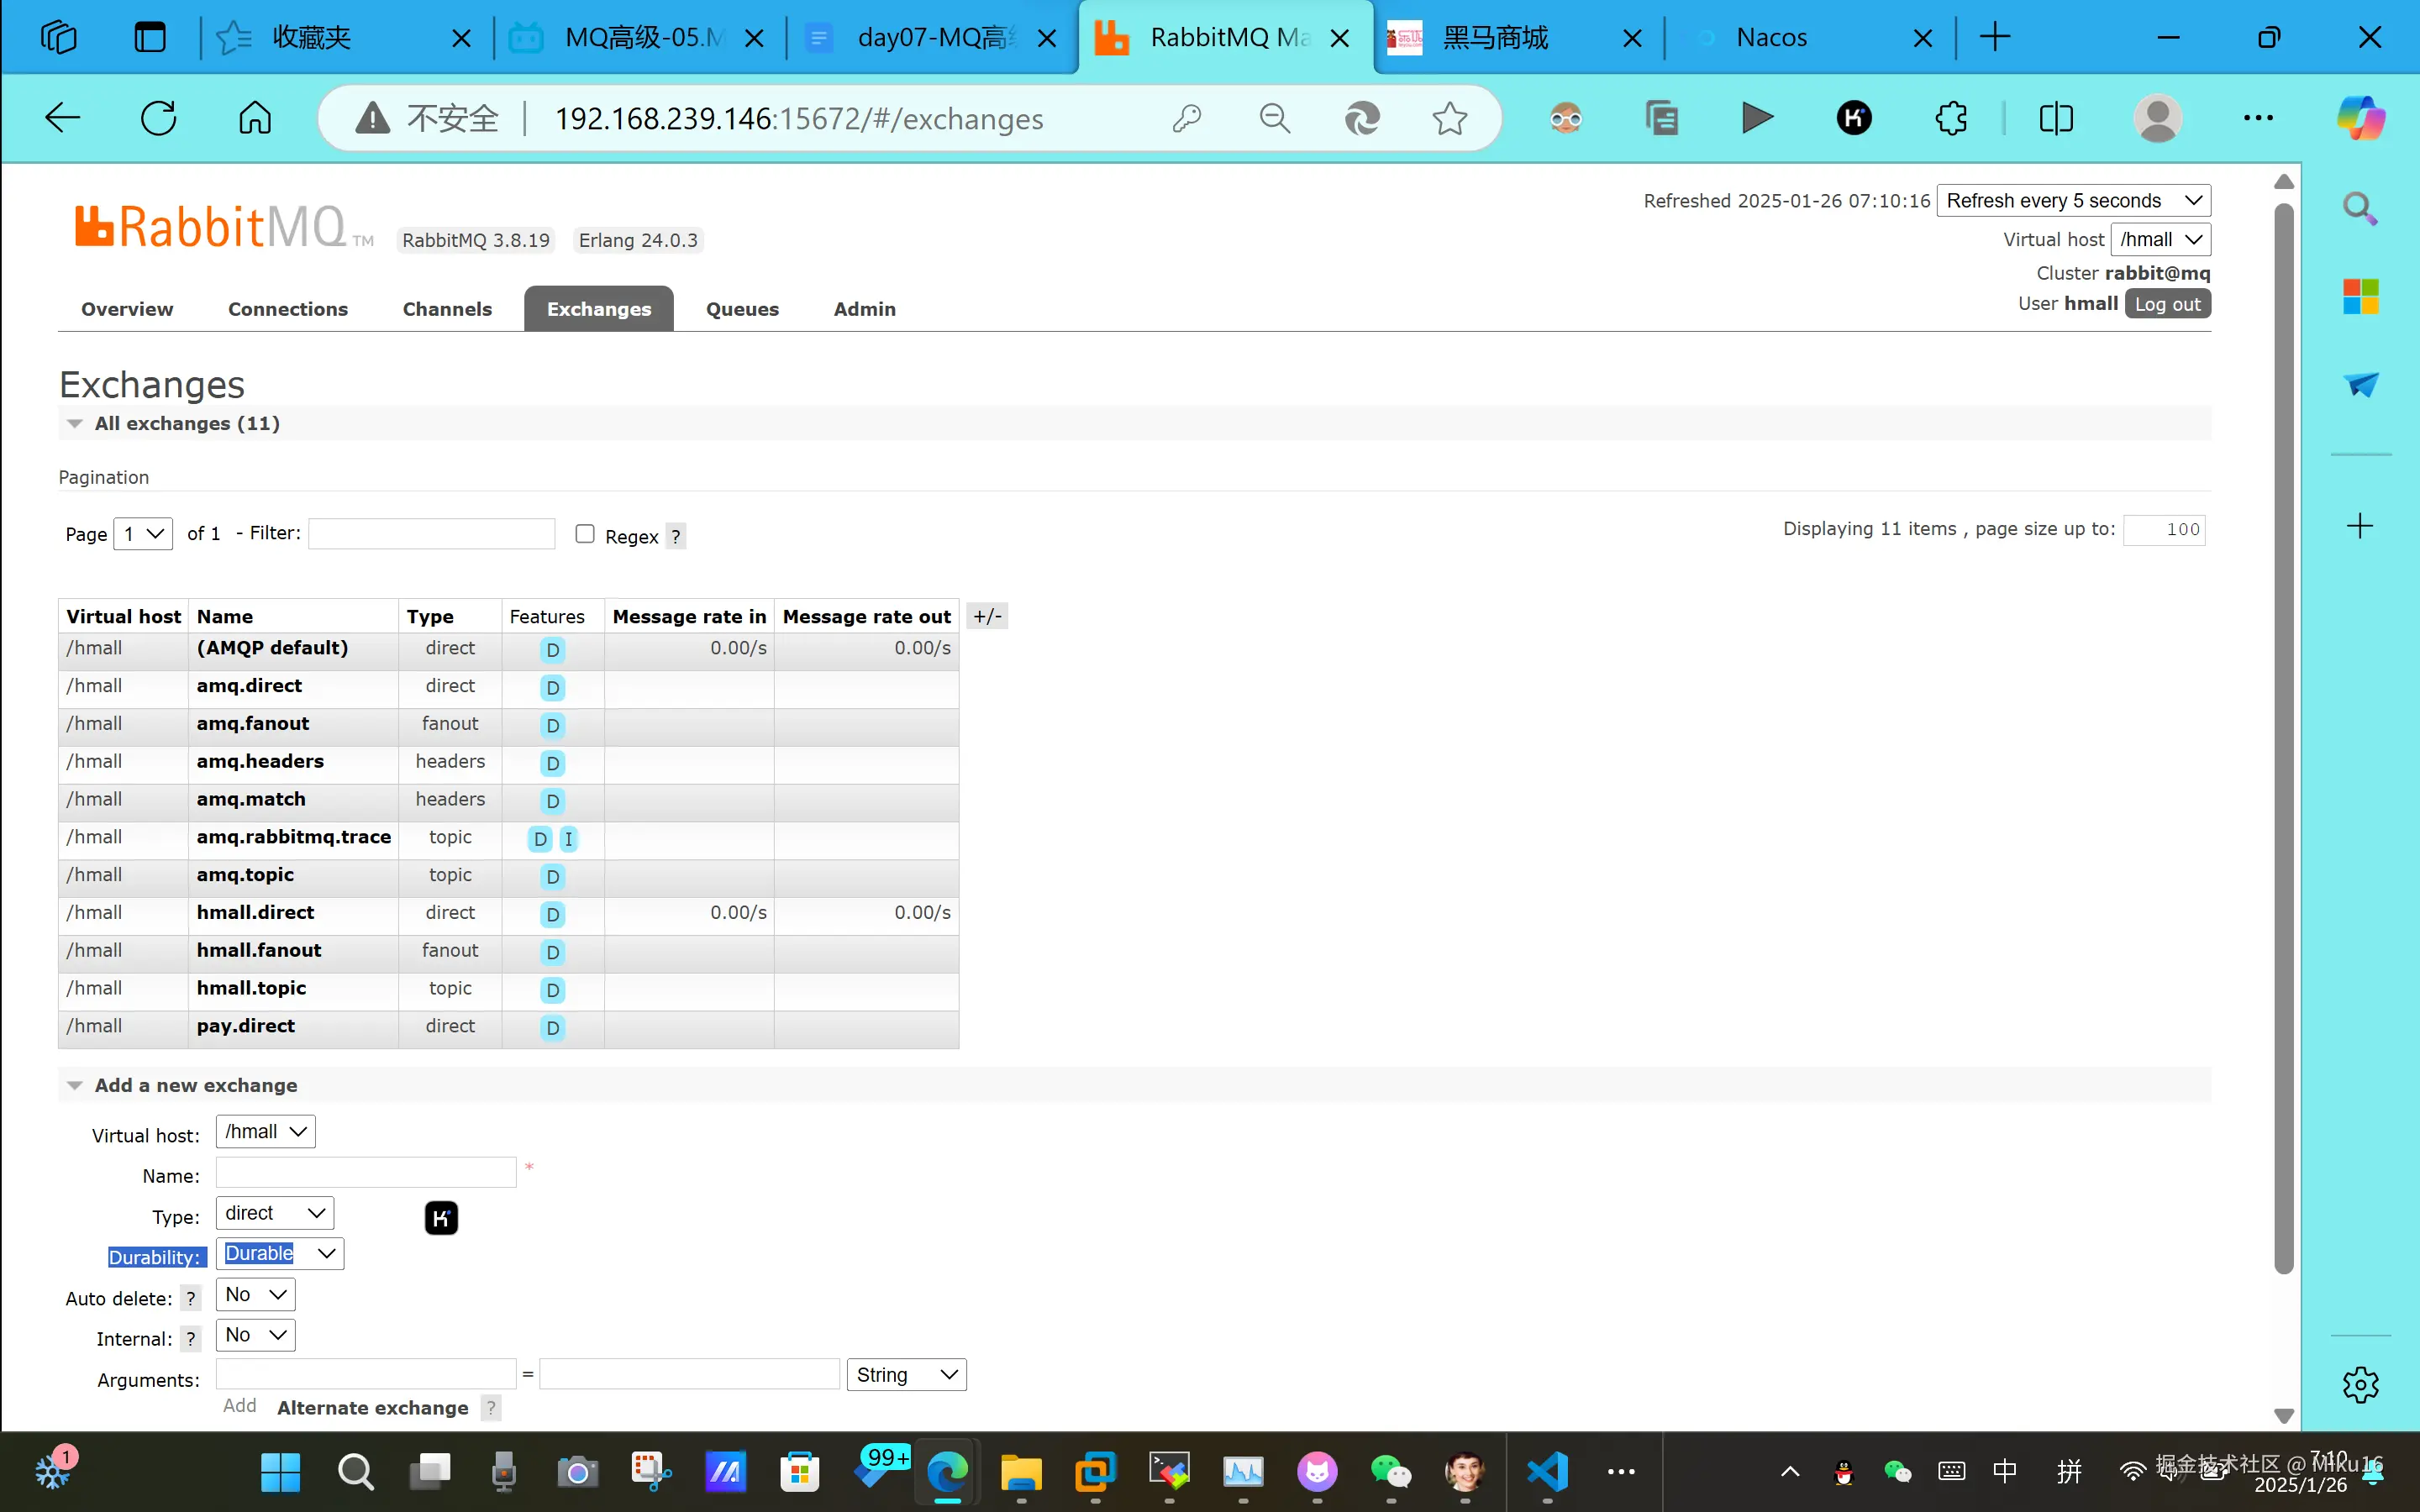
Task: Click the browser refresh icon
Action: (x=158, y=118)
